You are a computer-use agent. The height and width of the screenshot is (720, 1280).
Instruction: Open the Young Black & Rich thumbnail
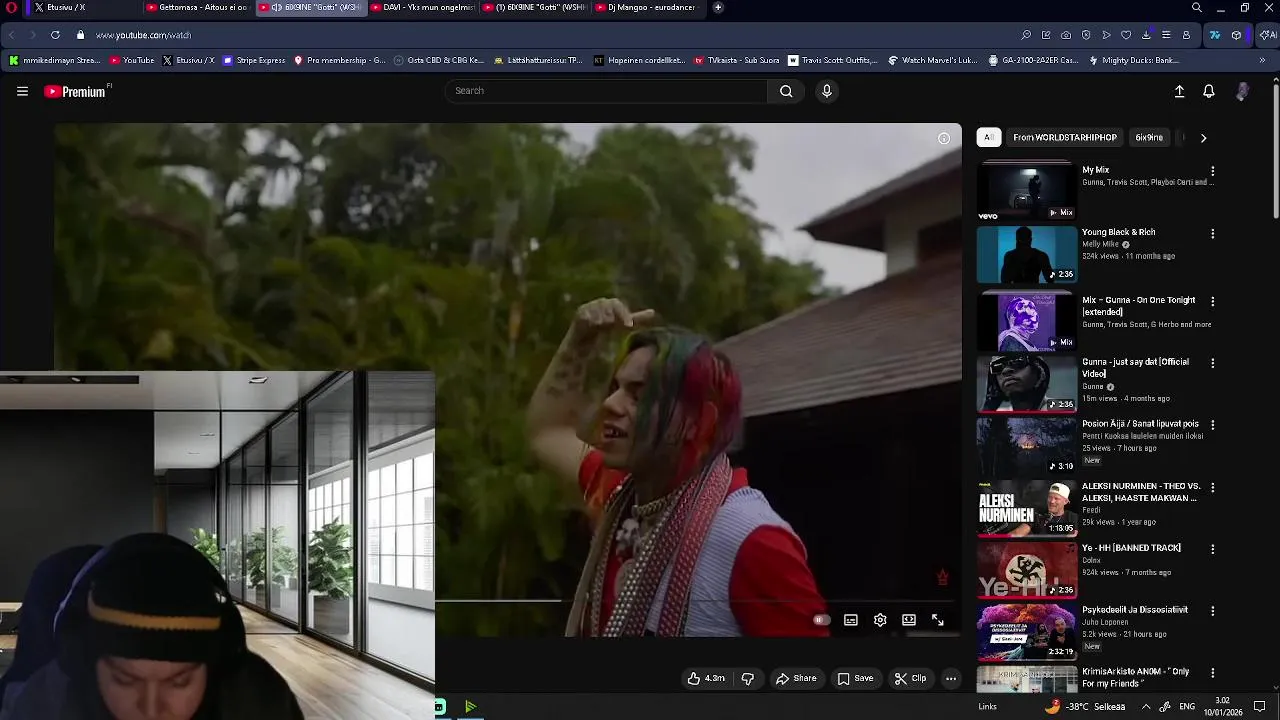click(x=1026, y=254)
